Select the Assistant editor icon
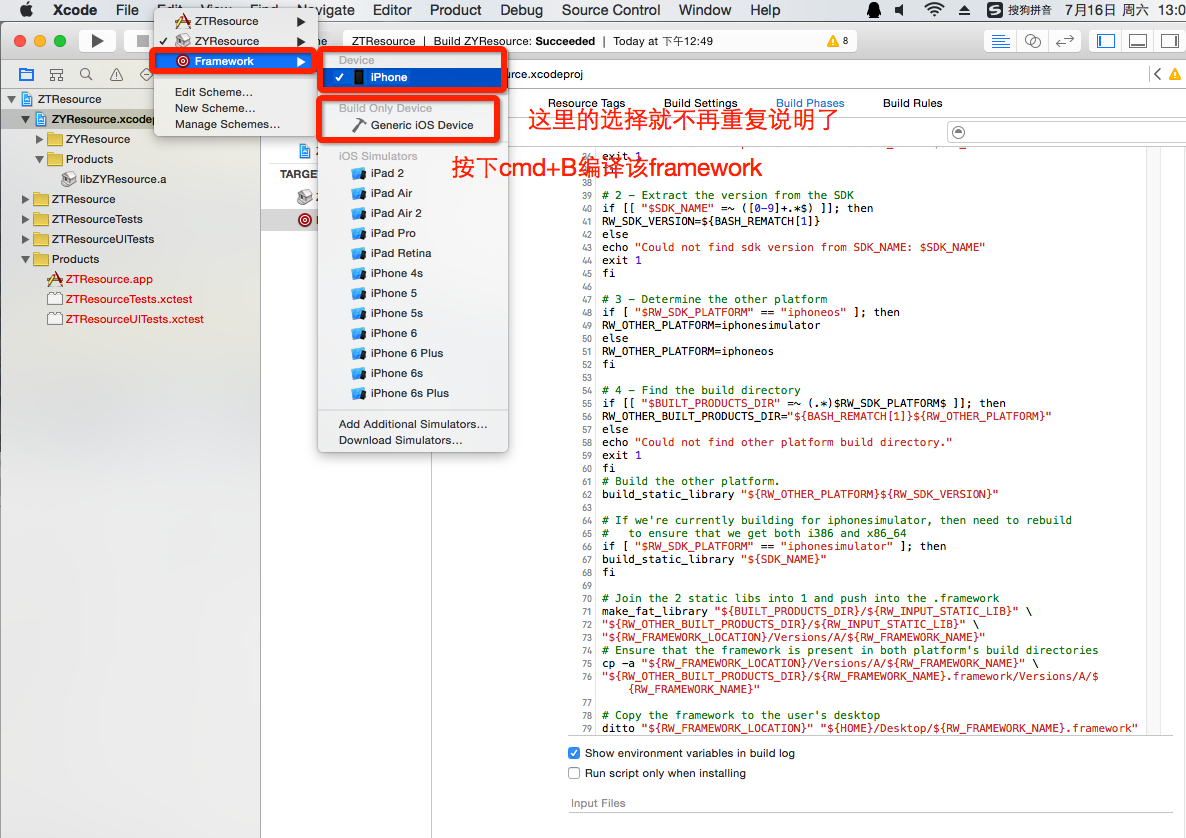Image resolution: width=1186 pixels, height=838 pixels. (x=1032, y=41)
